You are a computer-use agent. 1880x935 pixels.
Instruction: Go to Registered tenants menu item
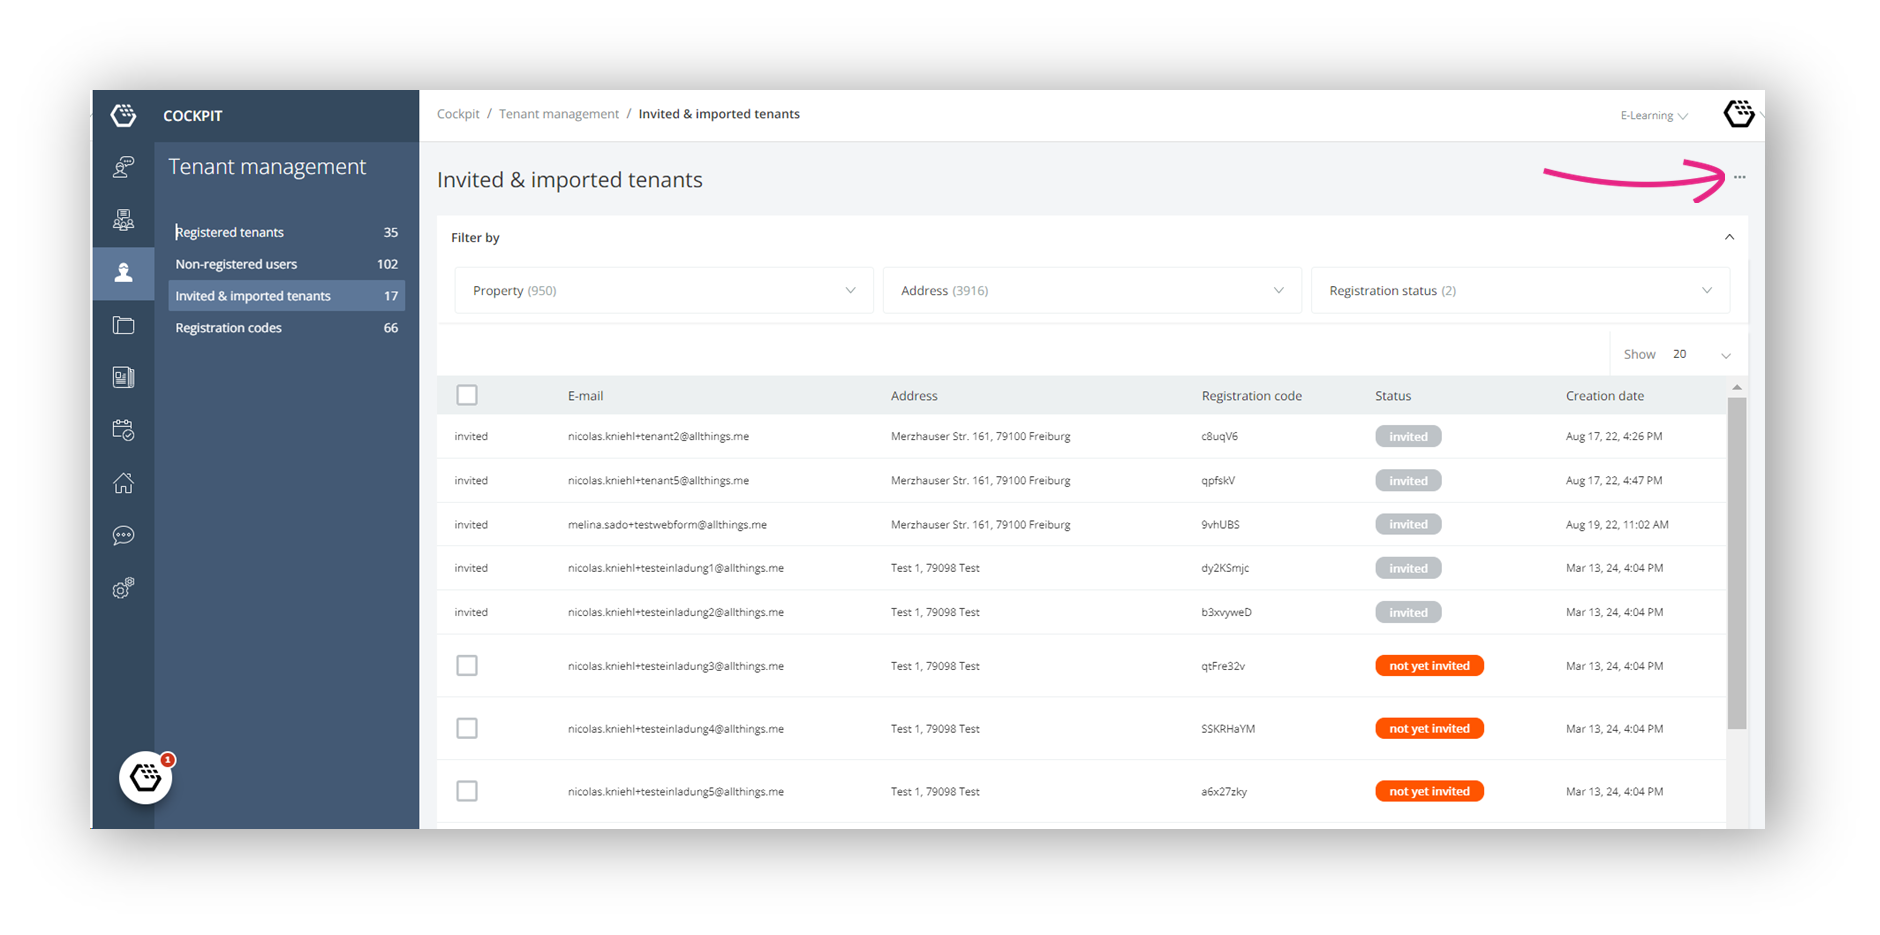pyautogui.click(x=287, y=232)
